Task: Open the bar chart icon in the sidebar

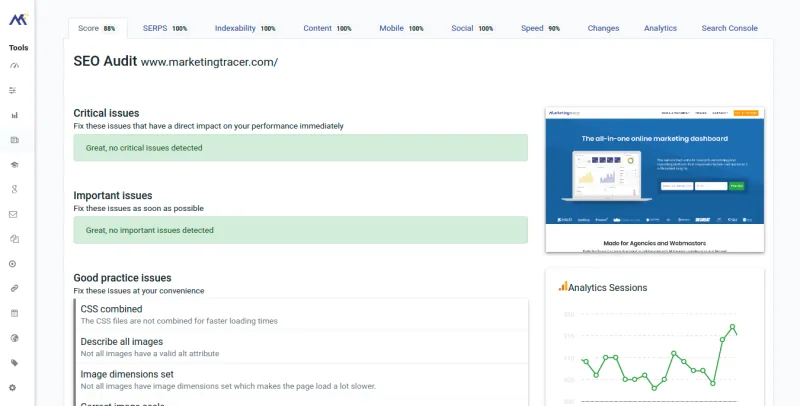Action: point(14,115)
